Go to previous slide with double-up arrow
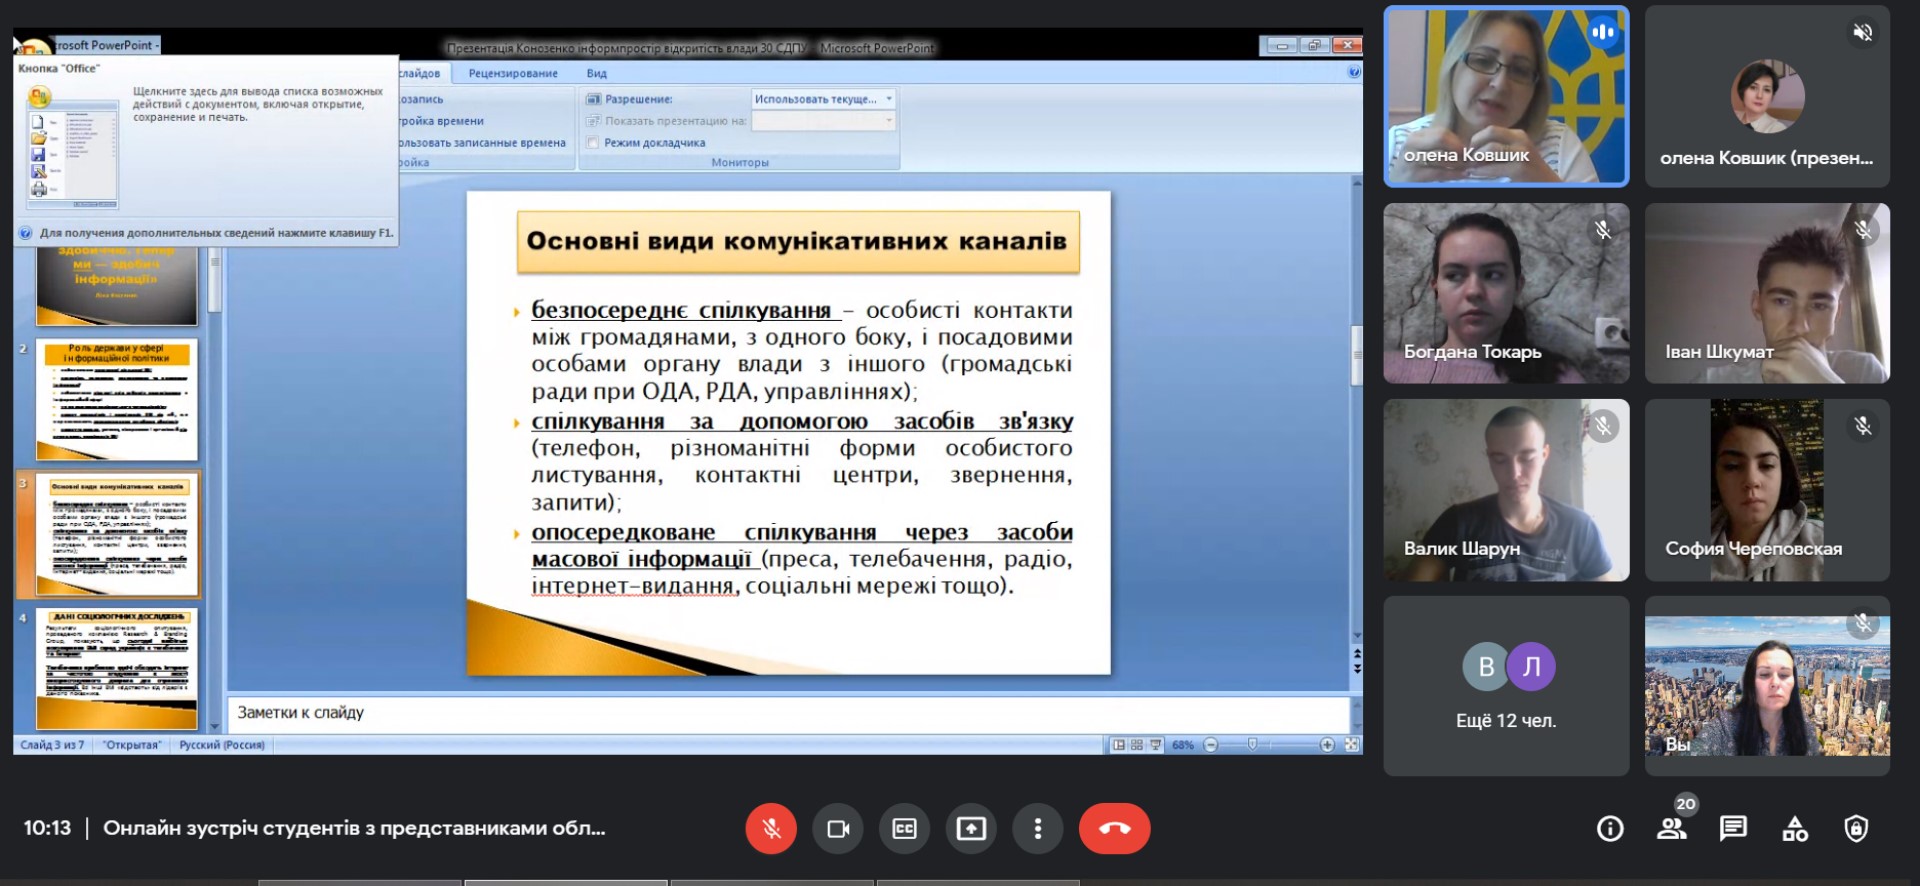Viewport: 1920px width, 886px height. [x=1357, y=654]
